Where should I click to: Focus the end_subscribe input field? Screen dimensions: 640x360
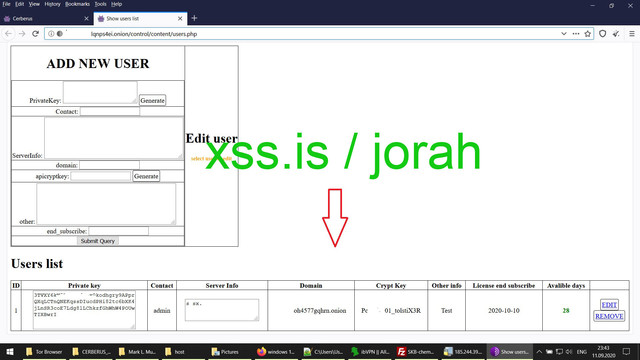(119, 231)
